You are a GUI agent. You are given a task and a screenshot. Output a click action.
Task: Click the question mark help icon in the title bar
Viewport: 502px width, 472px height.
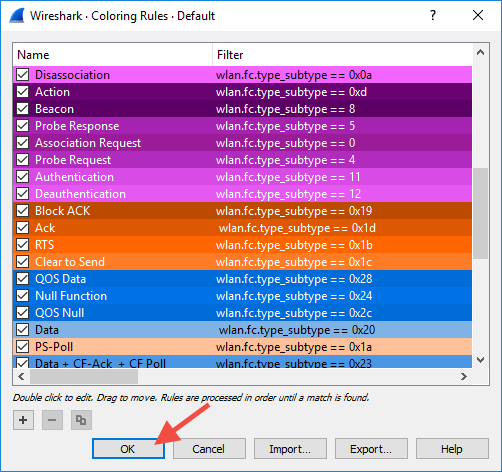(x=433, y=15)
